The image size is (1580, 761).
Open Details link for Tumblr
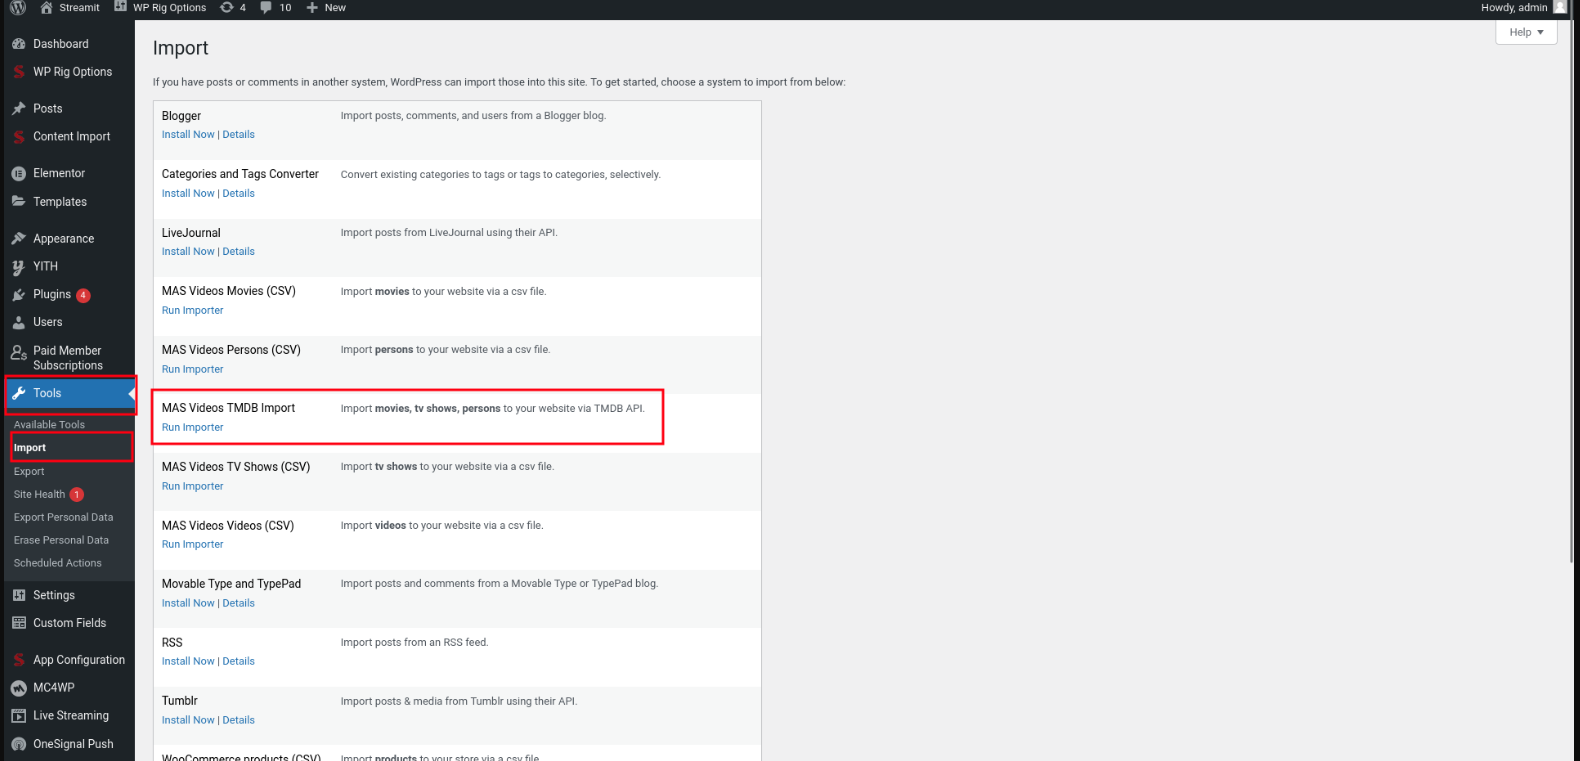coord(238,720)
